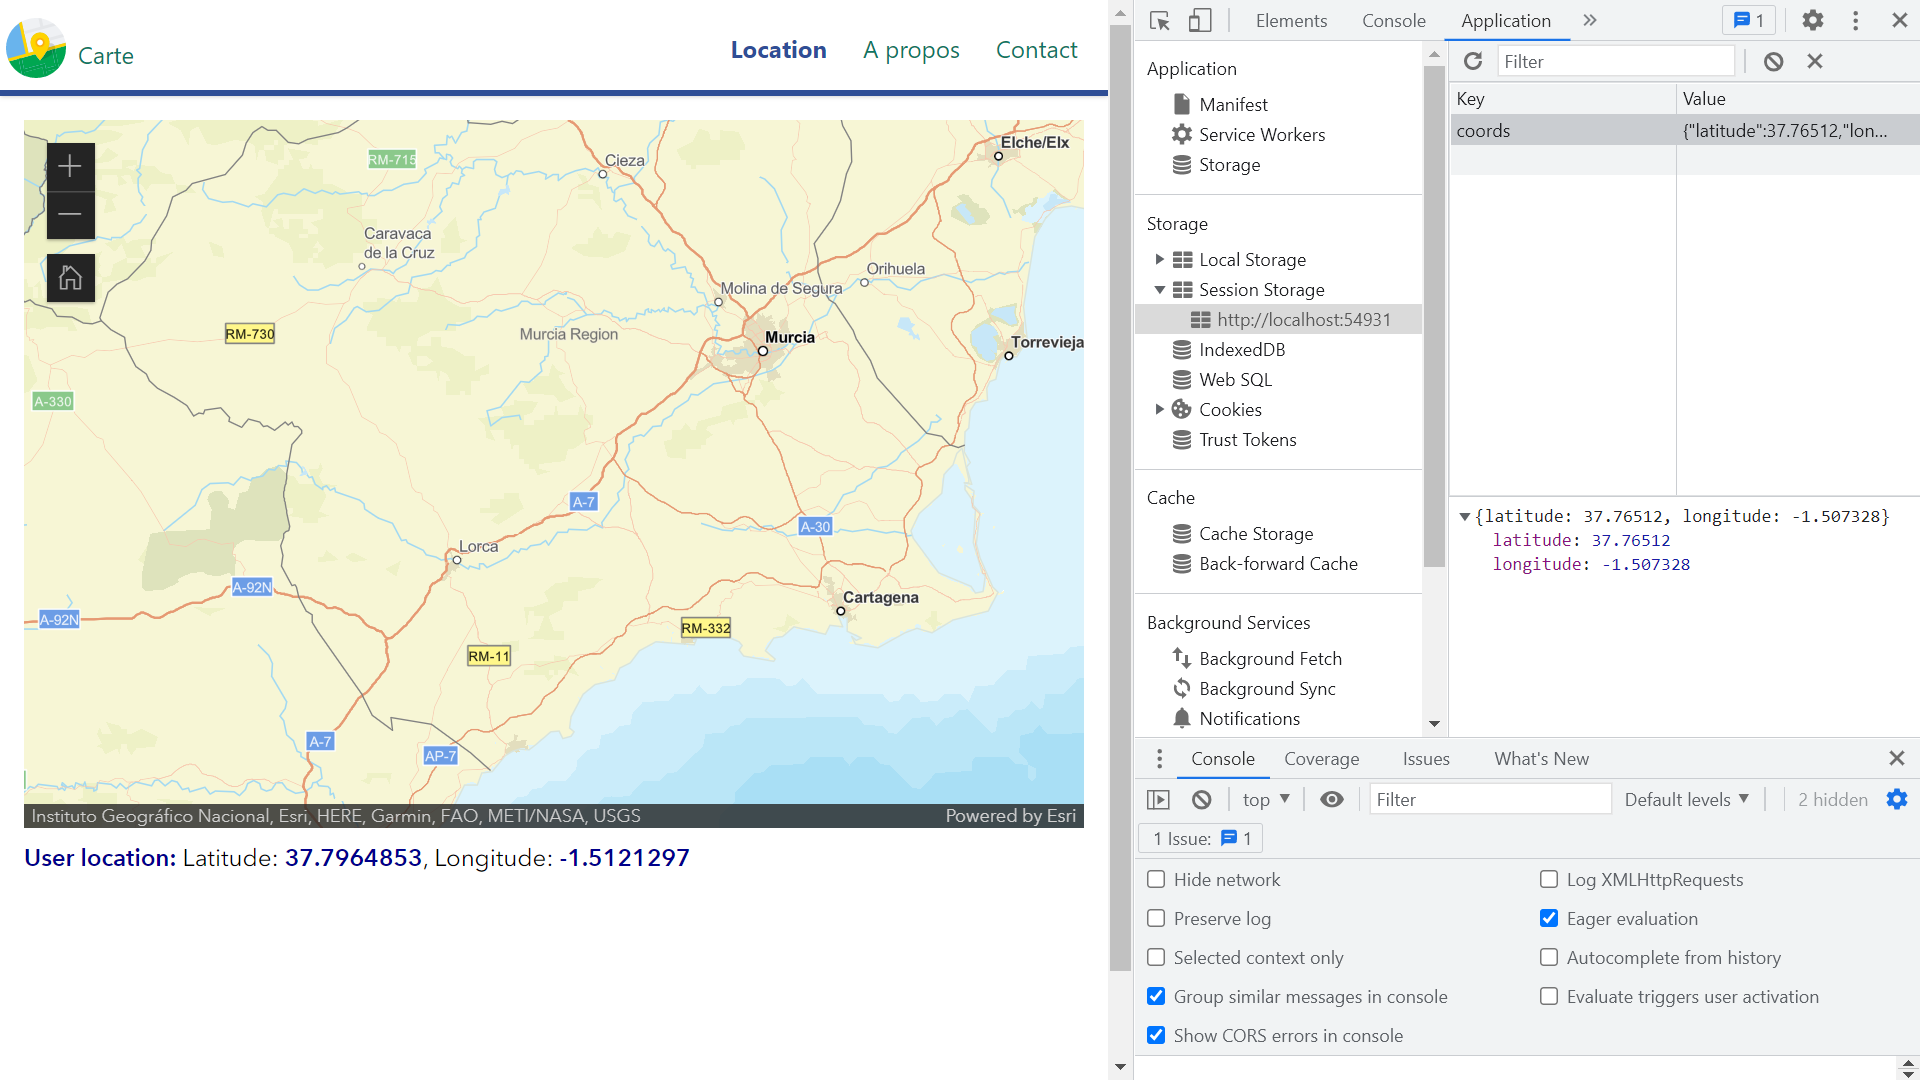The image size is (1920, 1080).
Task: Click the clear console icon
Action: click(x=1202, y=799)
